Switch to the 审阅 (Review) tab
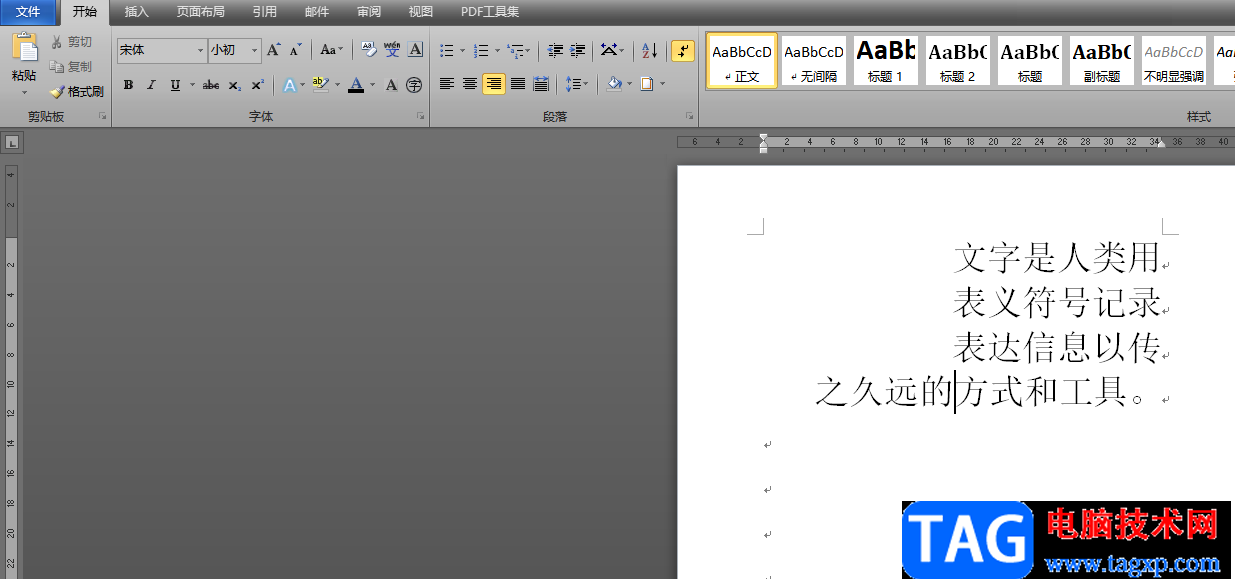 tap(369, 12)
